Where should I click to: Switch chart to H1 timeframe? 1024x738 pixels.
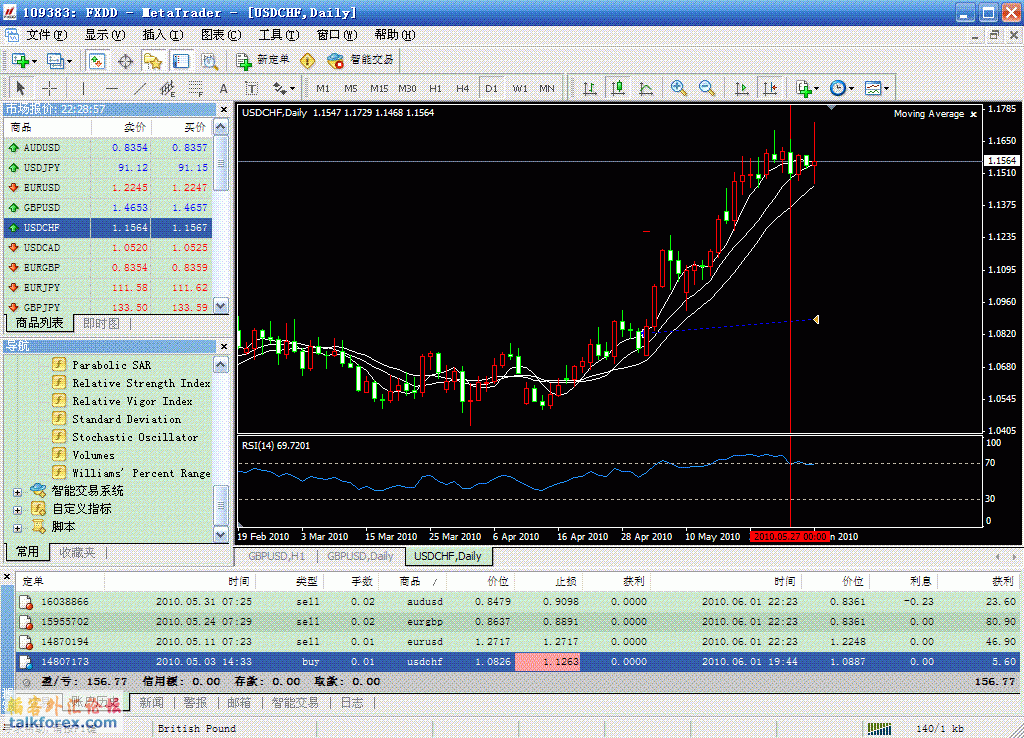(435, 88)
